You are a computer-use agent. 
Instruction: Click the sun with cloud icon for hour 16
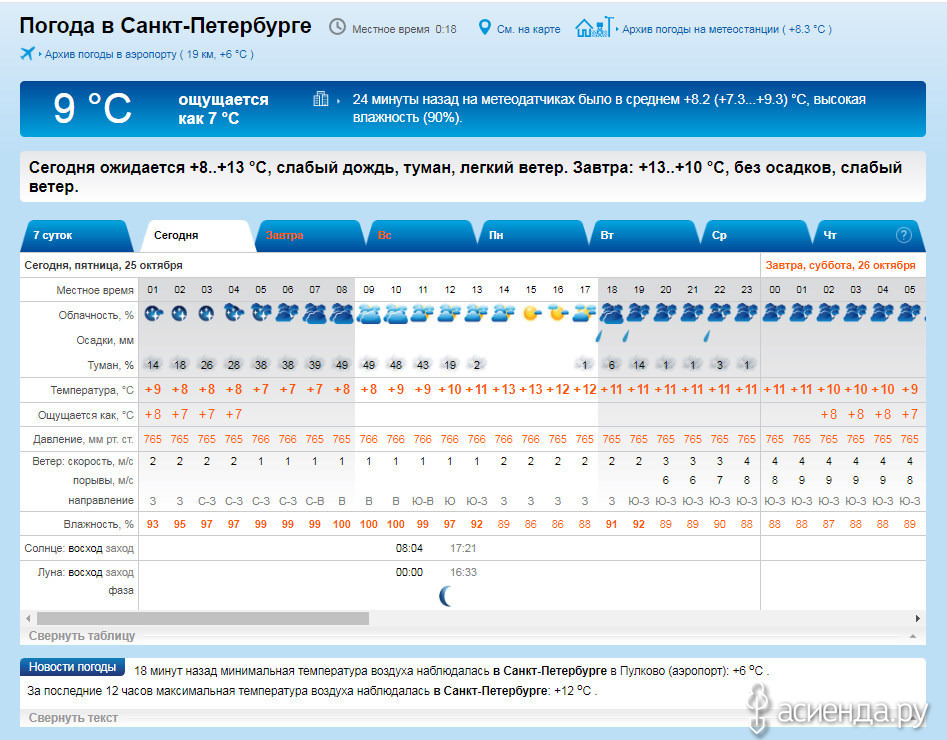pyautogui.click(x=558, y=314)
